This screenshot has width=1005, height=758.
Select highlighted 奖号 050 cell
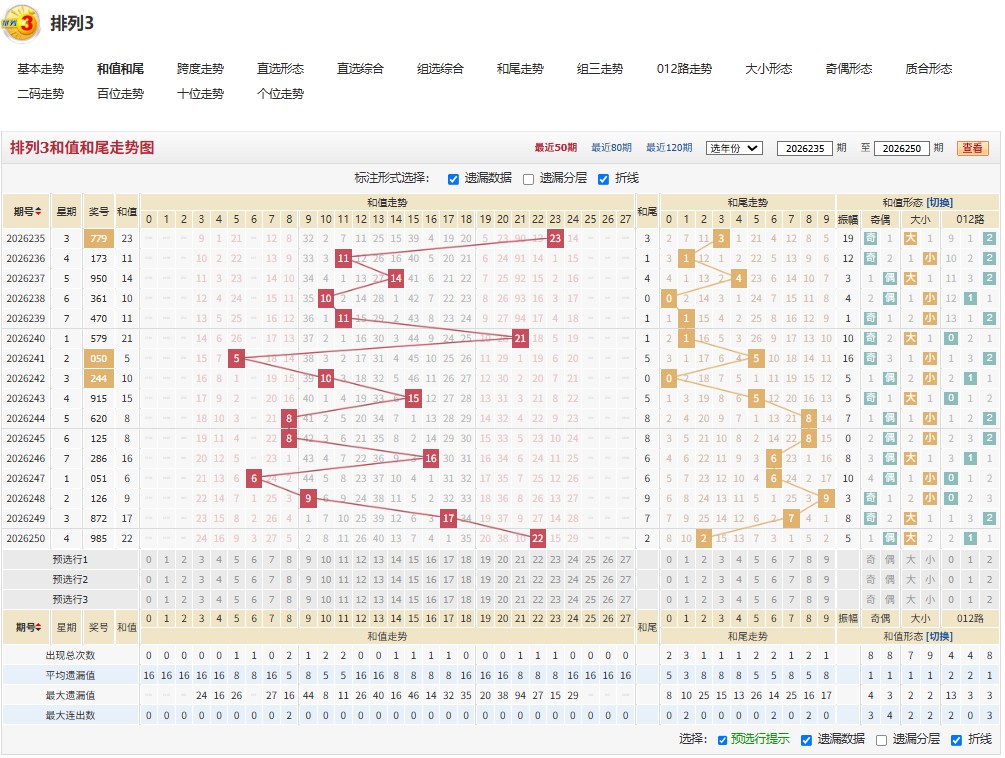[99, 358]
